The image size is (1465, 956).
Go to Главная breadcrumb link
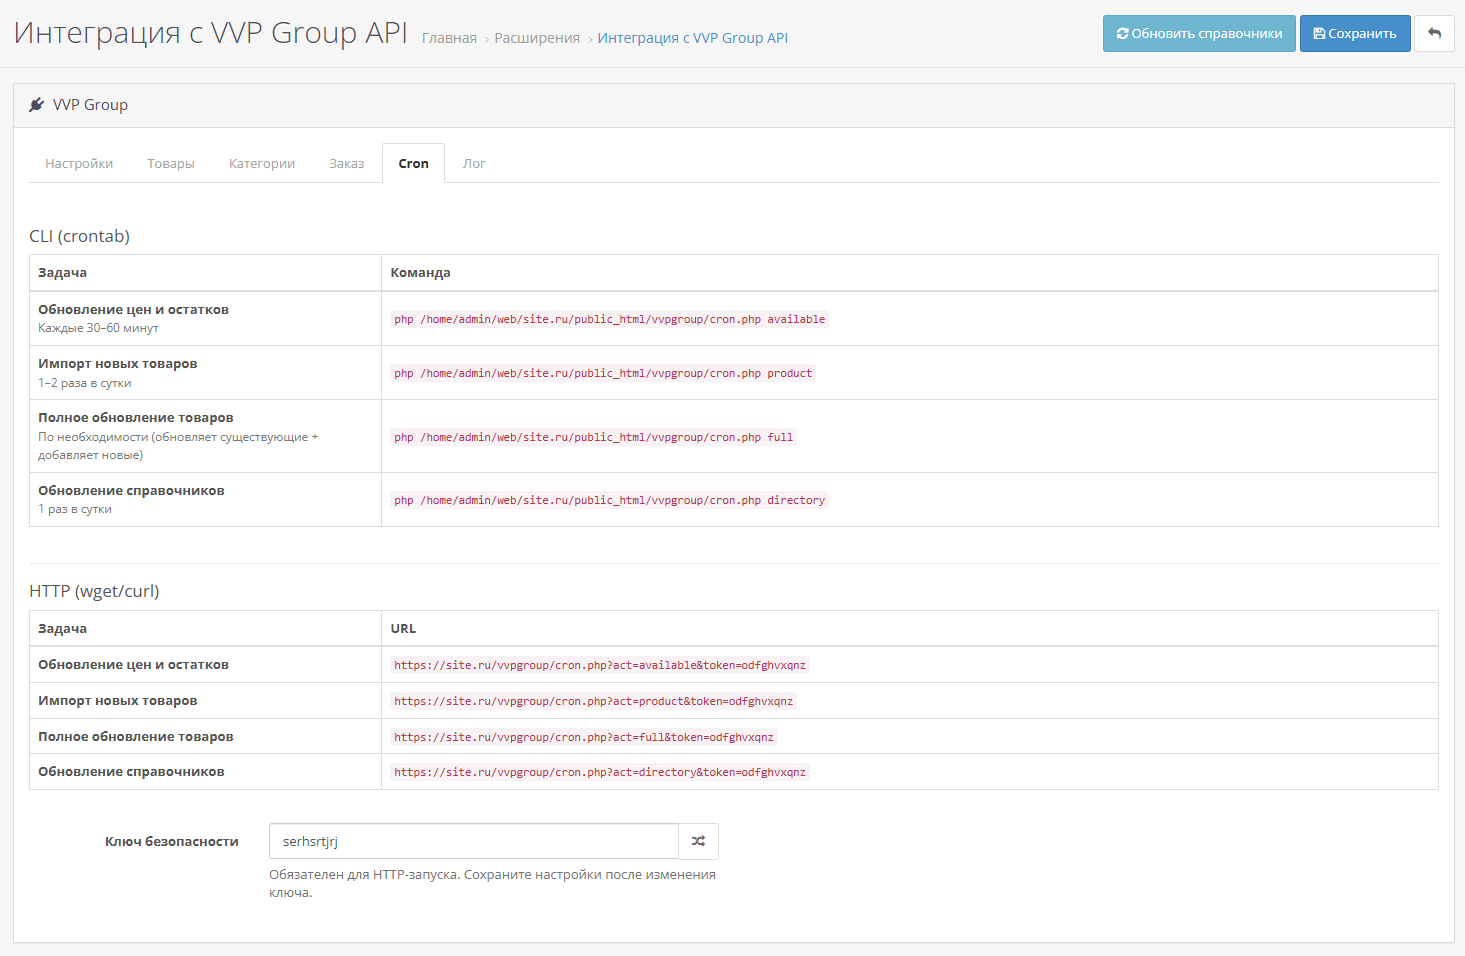[x=449, y=38]
